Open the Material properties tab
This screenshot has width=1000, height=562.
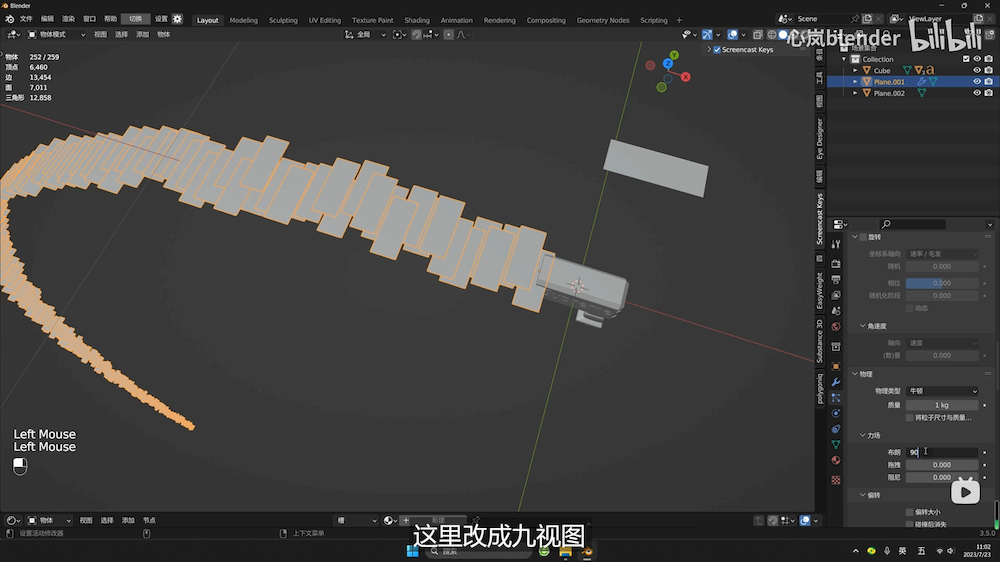(835, 460)
